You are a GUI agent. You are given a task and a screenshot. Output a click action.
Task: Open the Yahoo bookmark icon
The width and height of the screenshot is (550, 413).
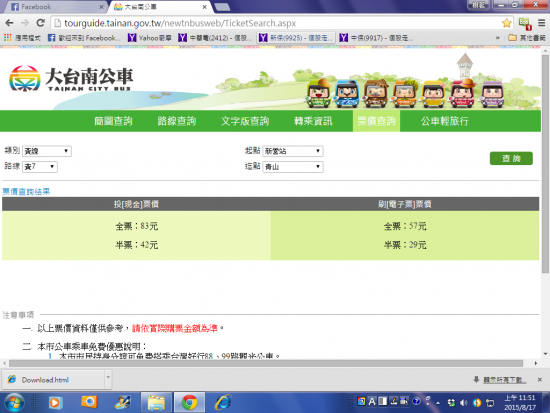(132, 38)
